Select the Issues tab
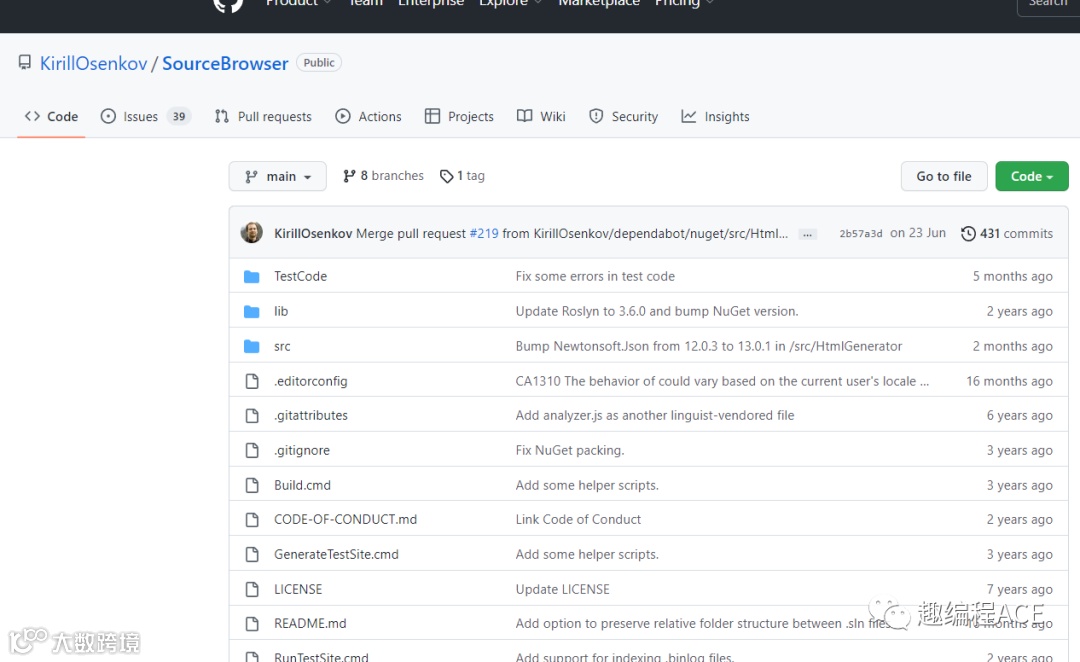Image resolution: width=1080 pixels, height=662 pixels. pyautogui.click(x=145, y=116)
